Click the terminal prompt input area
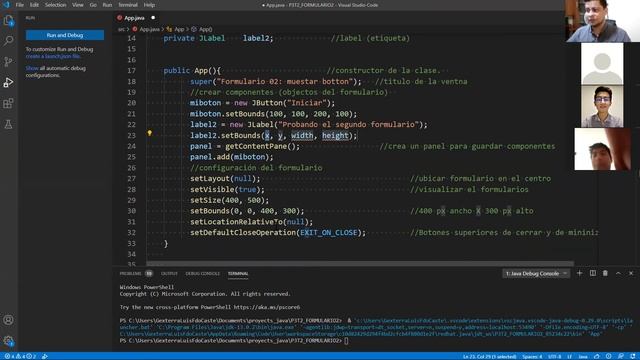This screenshot has height=360, width=640. point(347,341)
